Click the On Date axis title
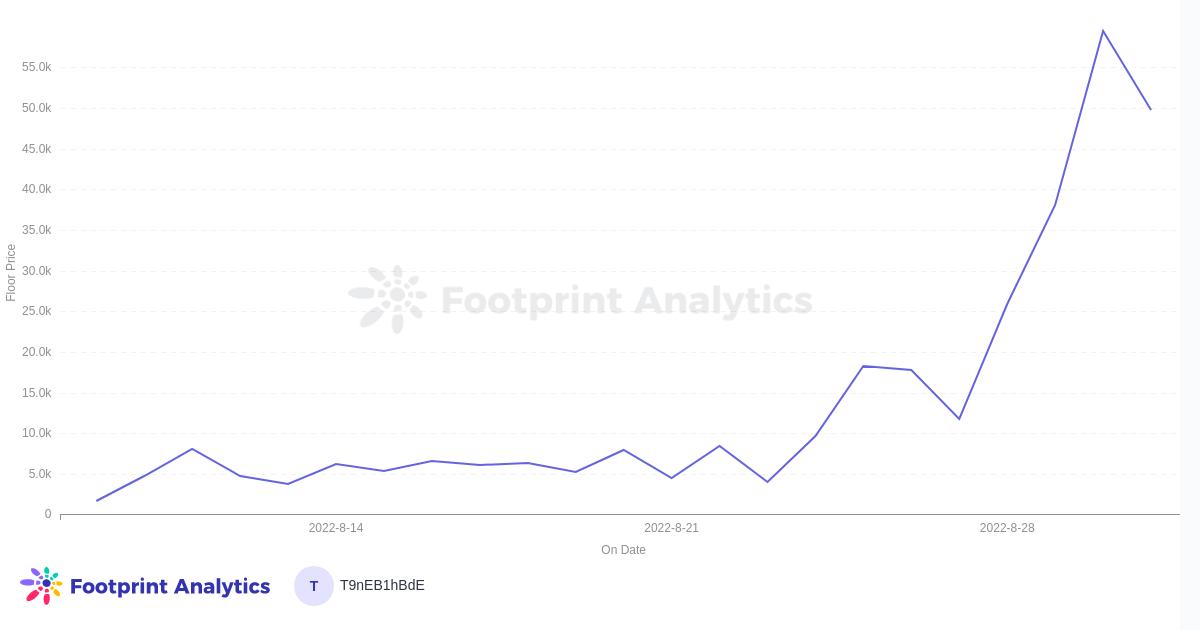1200x630 pixels. pos(623,550)
